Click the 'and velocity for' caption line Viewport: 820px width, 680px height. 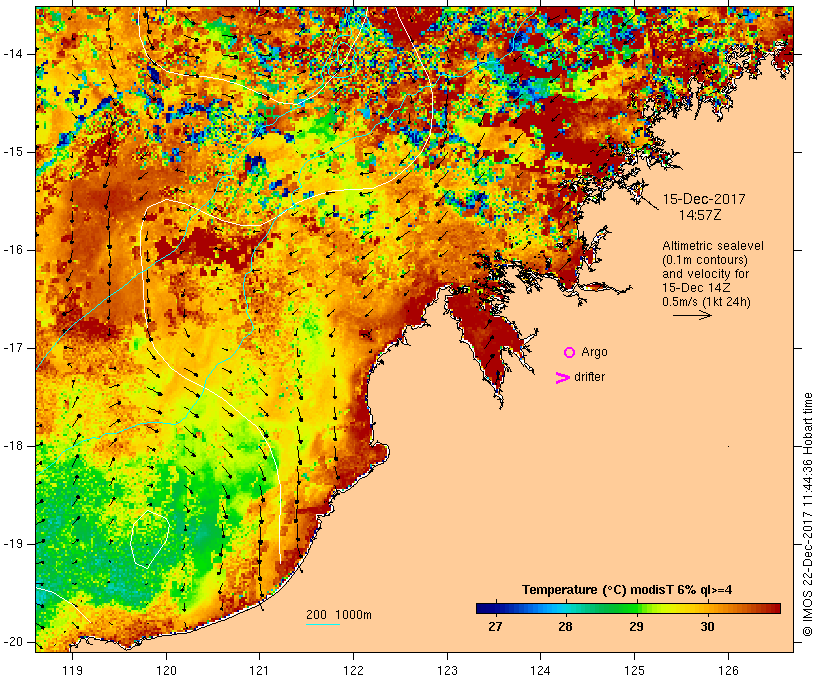pos(705,274)
